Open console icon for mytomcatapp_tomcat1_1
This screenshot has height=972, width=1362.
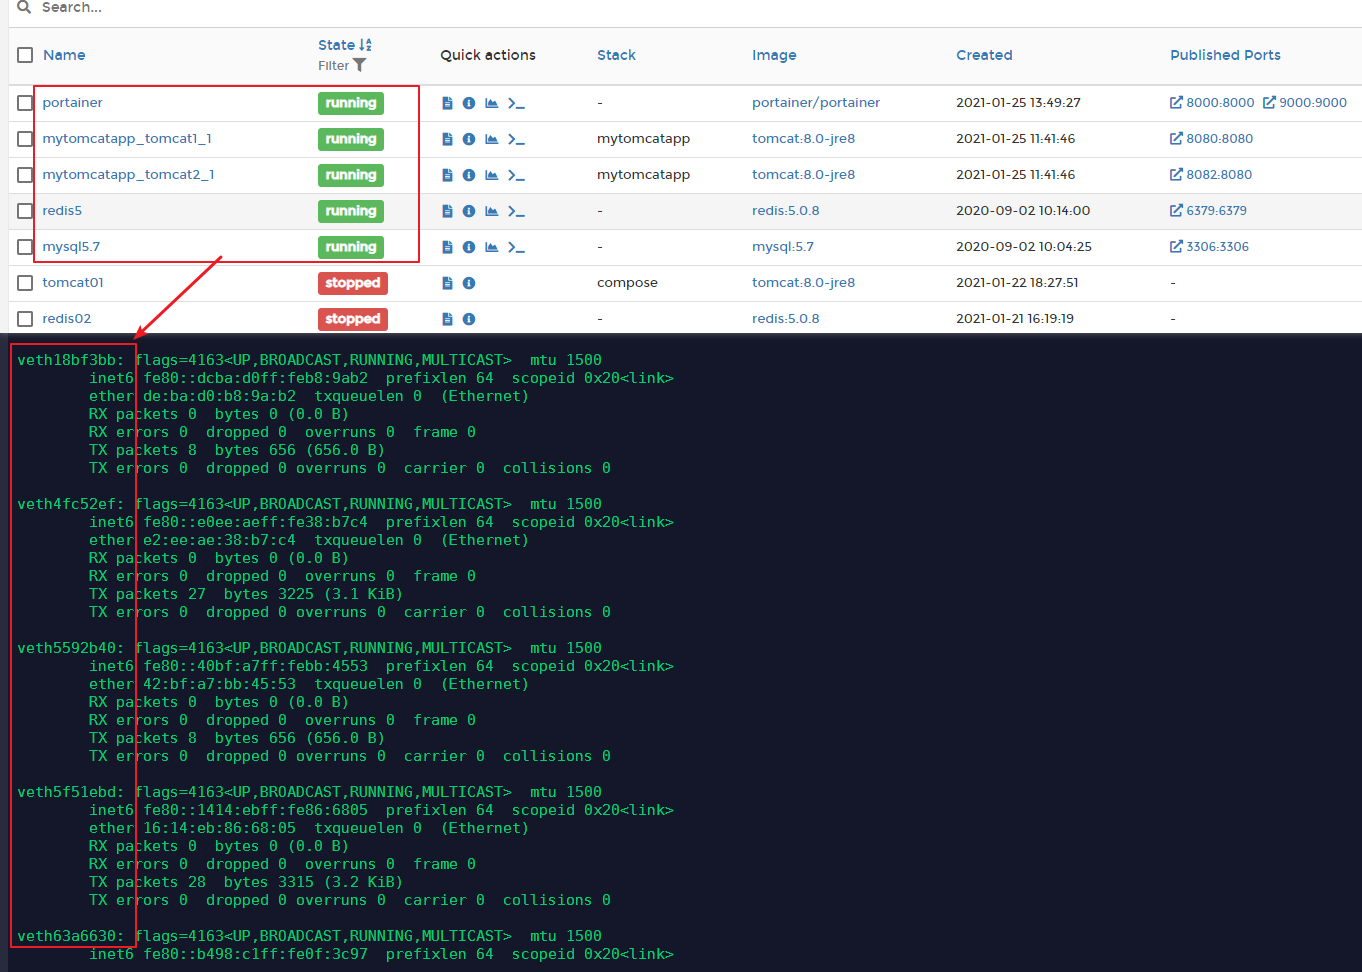516,139
